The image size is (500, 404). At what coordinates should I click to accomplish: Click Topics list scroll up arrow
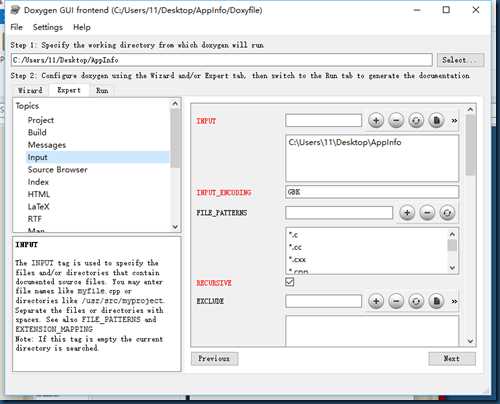pos(175,104)
